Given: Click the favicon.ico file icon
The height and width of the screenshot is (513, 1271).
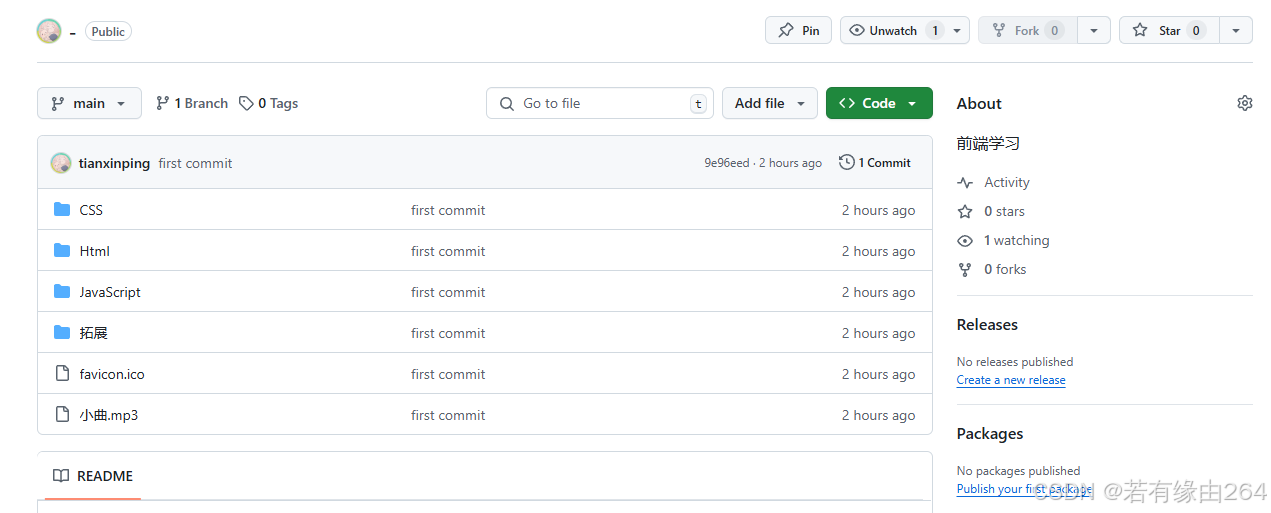Looking at the screenshot, I should point(62,374).
